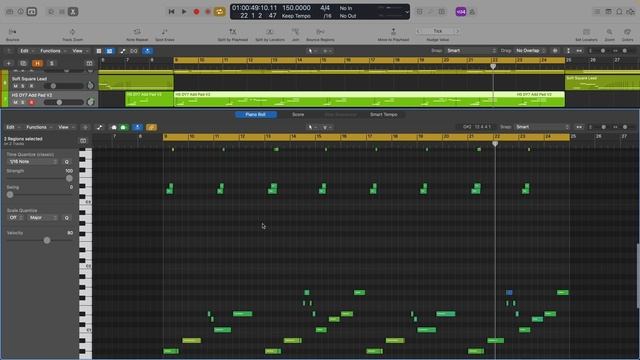The width and height of the screenshot is (640, 360).
Task: Toggle the Toolbar display button
Action: [x=32, y=12]
